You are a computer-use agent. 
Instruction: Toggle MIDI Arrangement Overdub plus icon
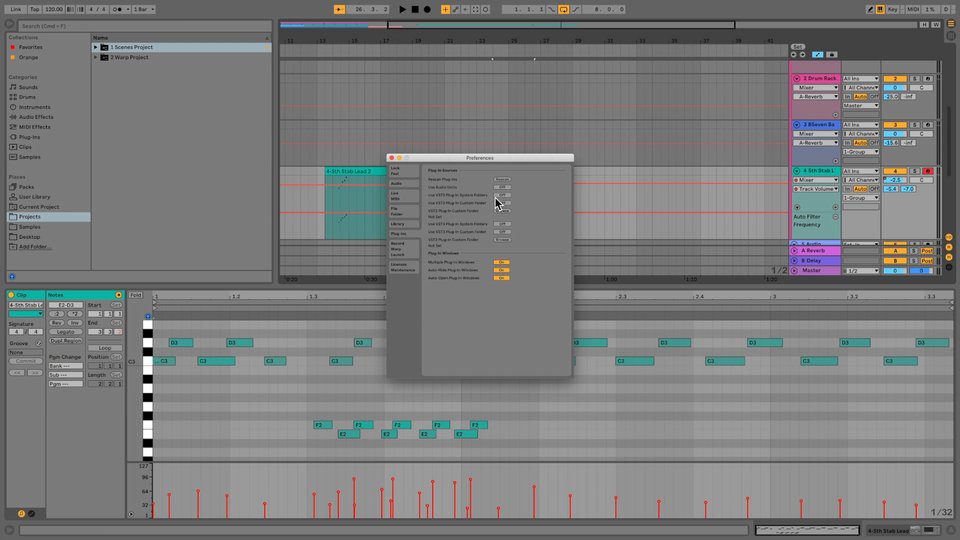[445, 9]
